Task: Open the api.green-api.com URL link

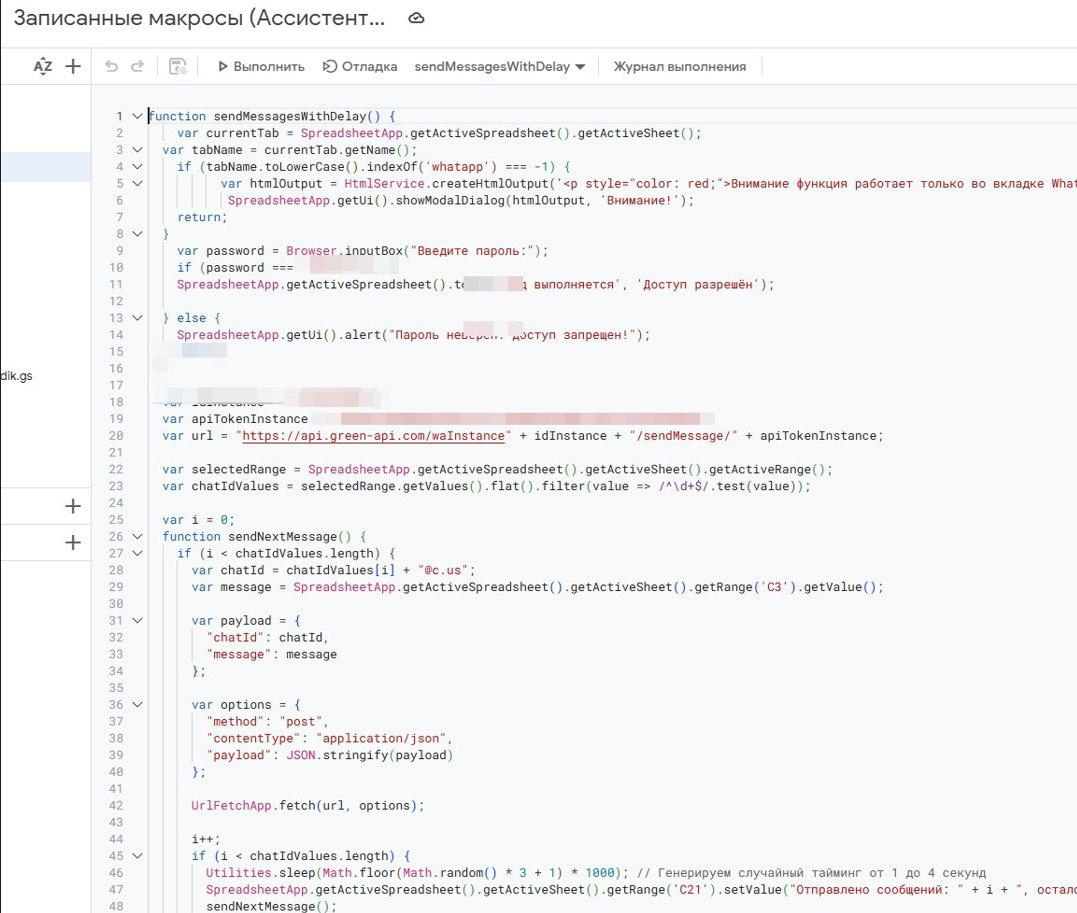Action: 374,436
